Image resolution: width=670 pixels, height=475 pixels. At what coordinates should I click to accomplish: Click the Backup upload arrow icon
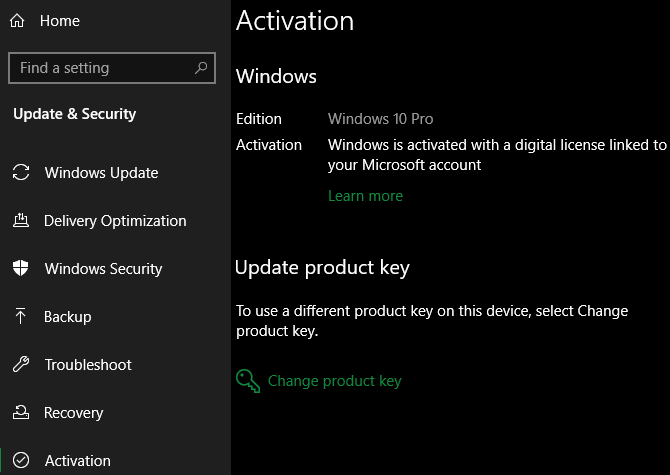[20, 317]
